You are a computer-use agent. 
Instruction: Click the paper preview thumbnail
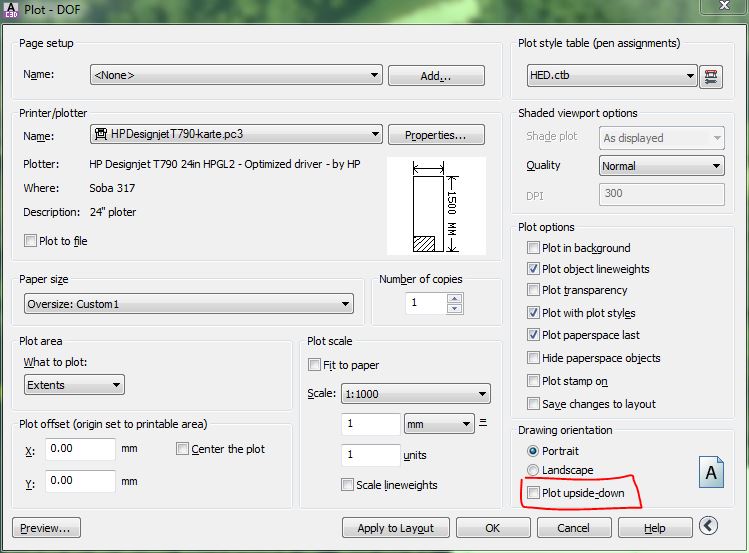pos(435,207)
